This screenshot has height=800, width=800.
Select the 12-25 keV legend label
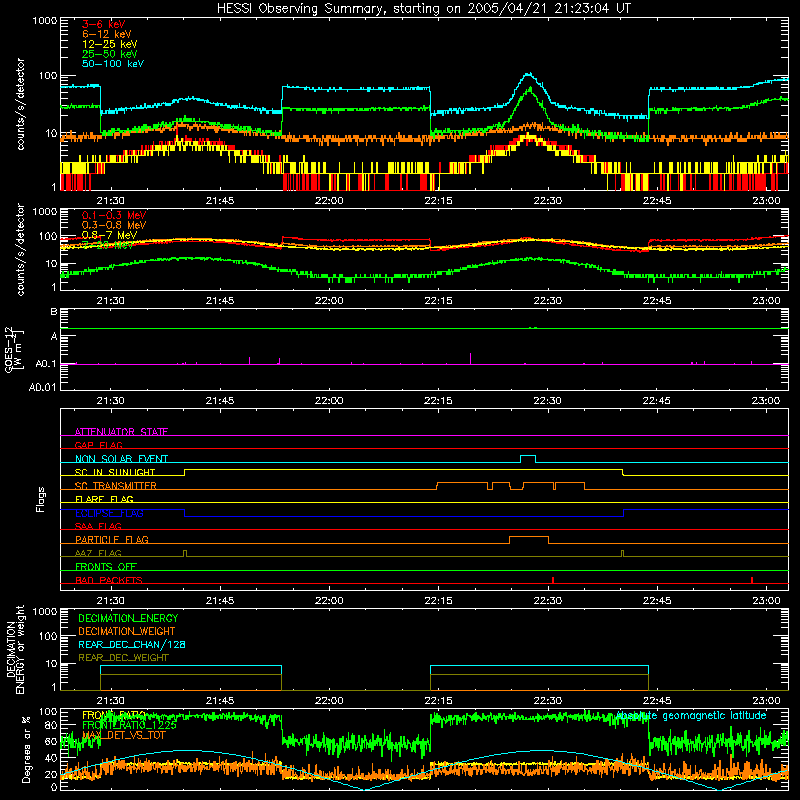click(110, 44)
